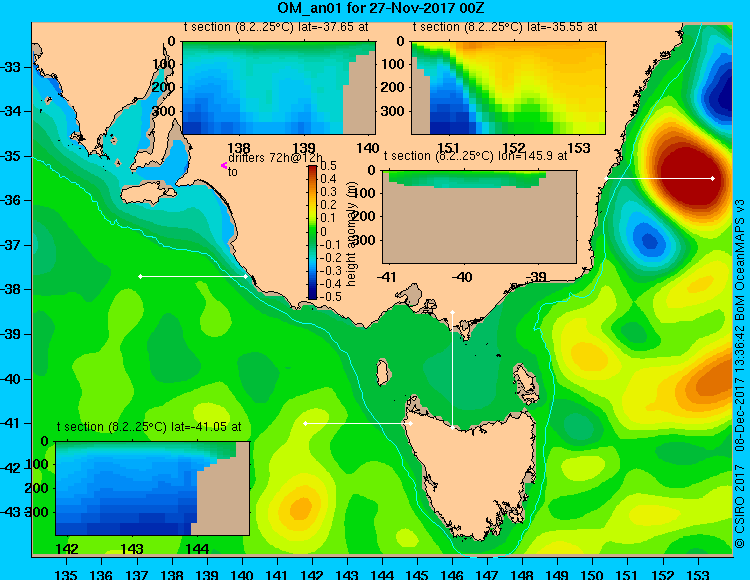Open the lat=-41.05 temperature section inset
The width and height of the screenshot is (750, 580).
153,488
